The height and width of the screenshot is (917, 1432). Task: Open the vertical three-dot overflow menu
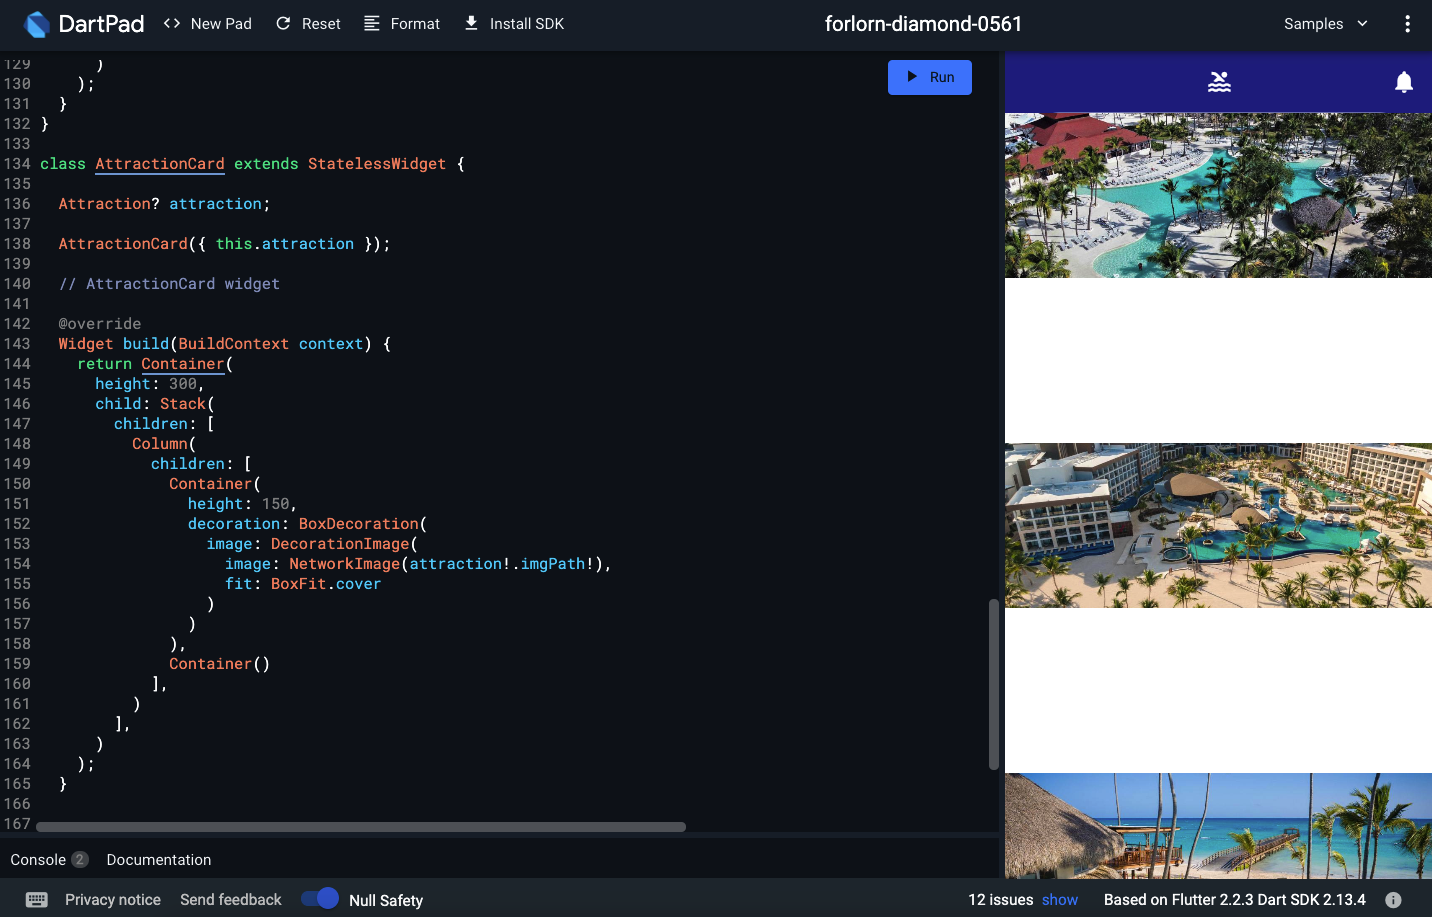1407,24
